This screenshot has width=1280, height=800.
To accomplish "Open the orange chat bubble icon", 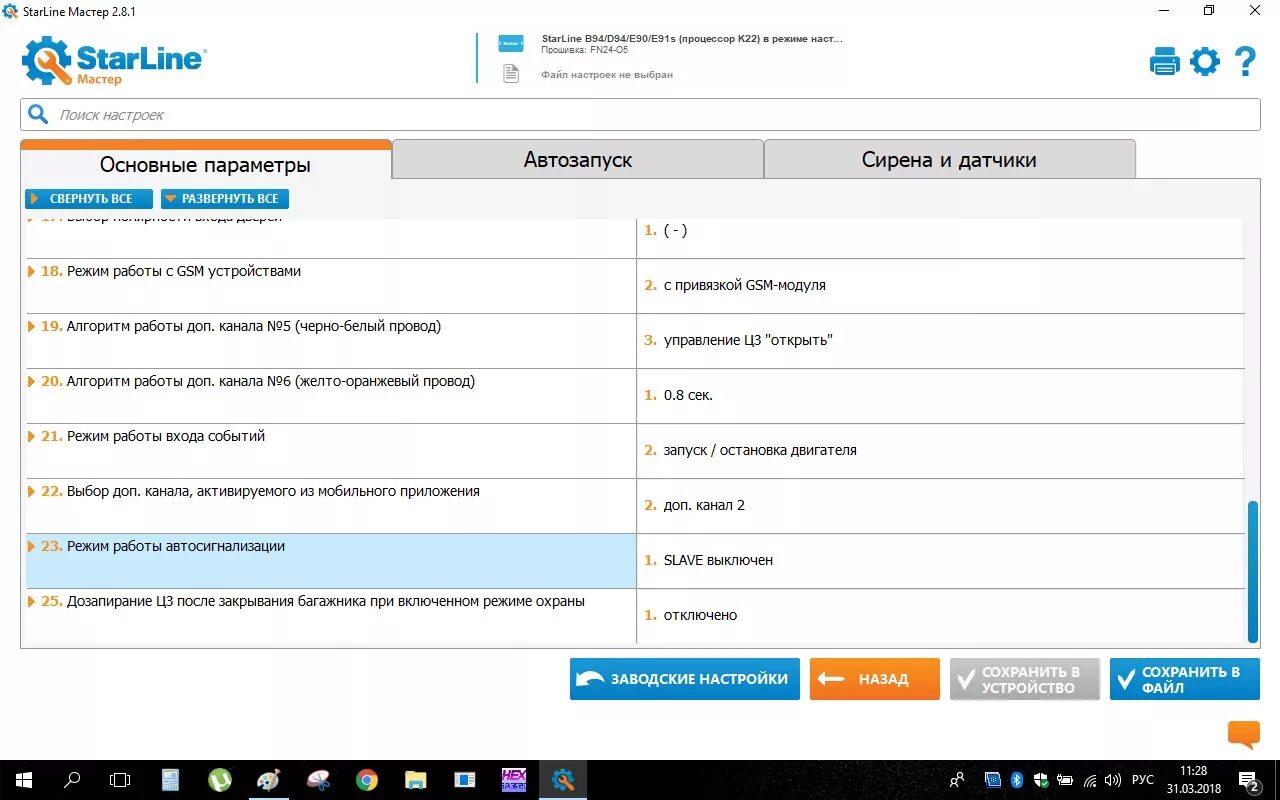I will pos(1244,735).
